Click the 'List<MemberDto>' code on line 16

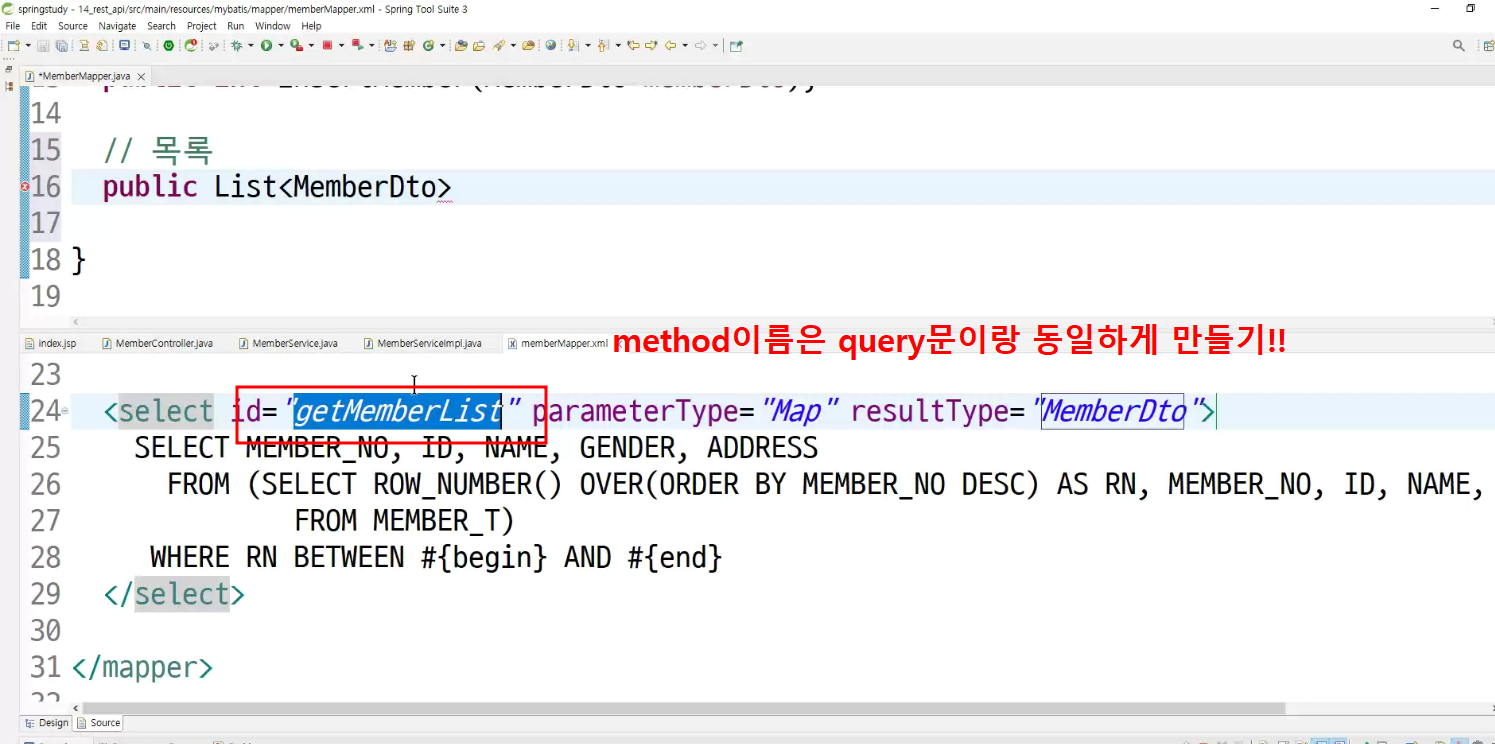[x=333, y=187]
